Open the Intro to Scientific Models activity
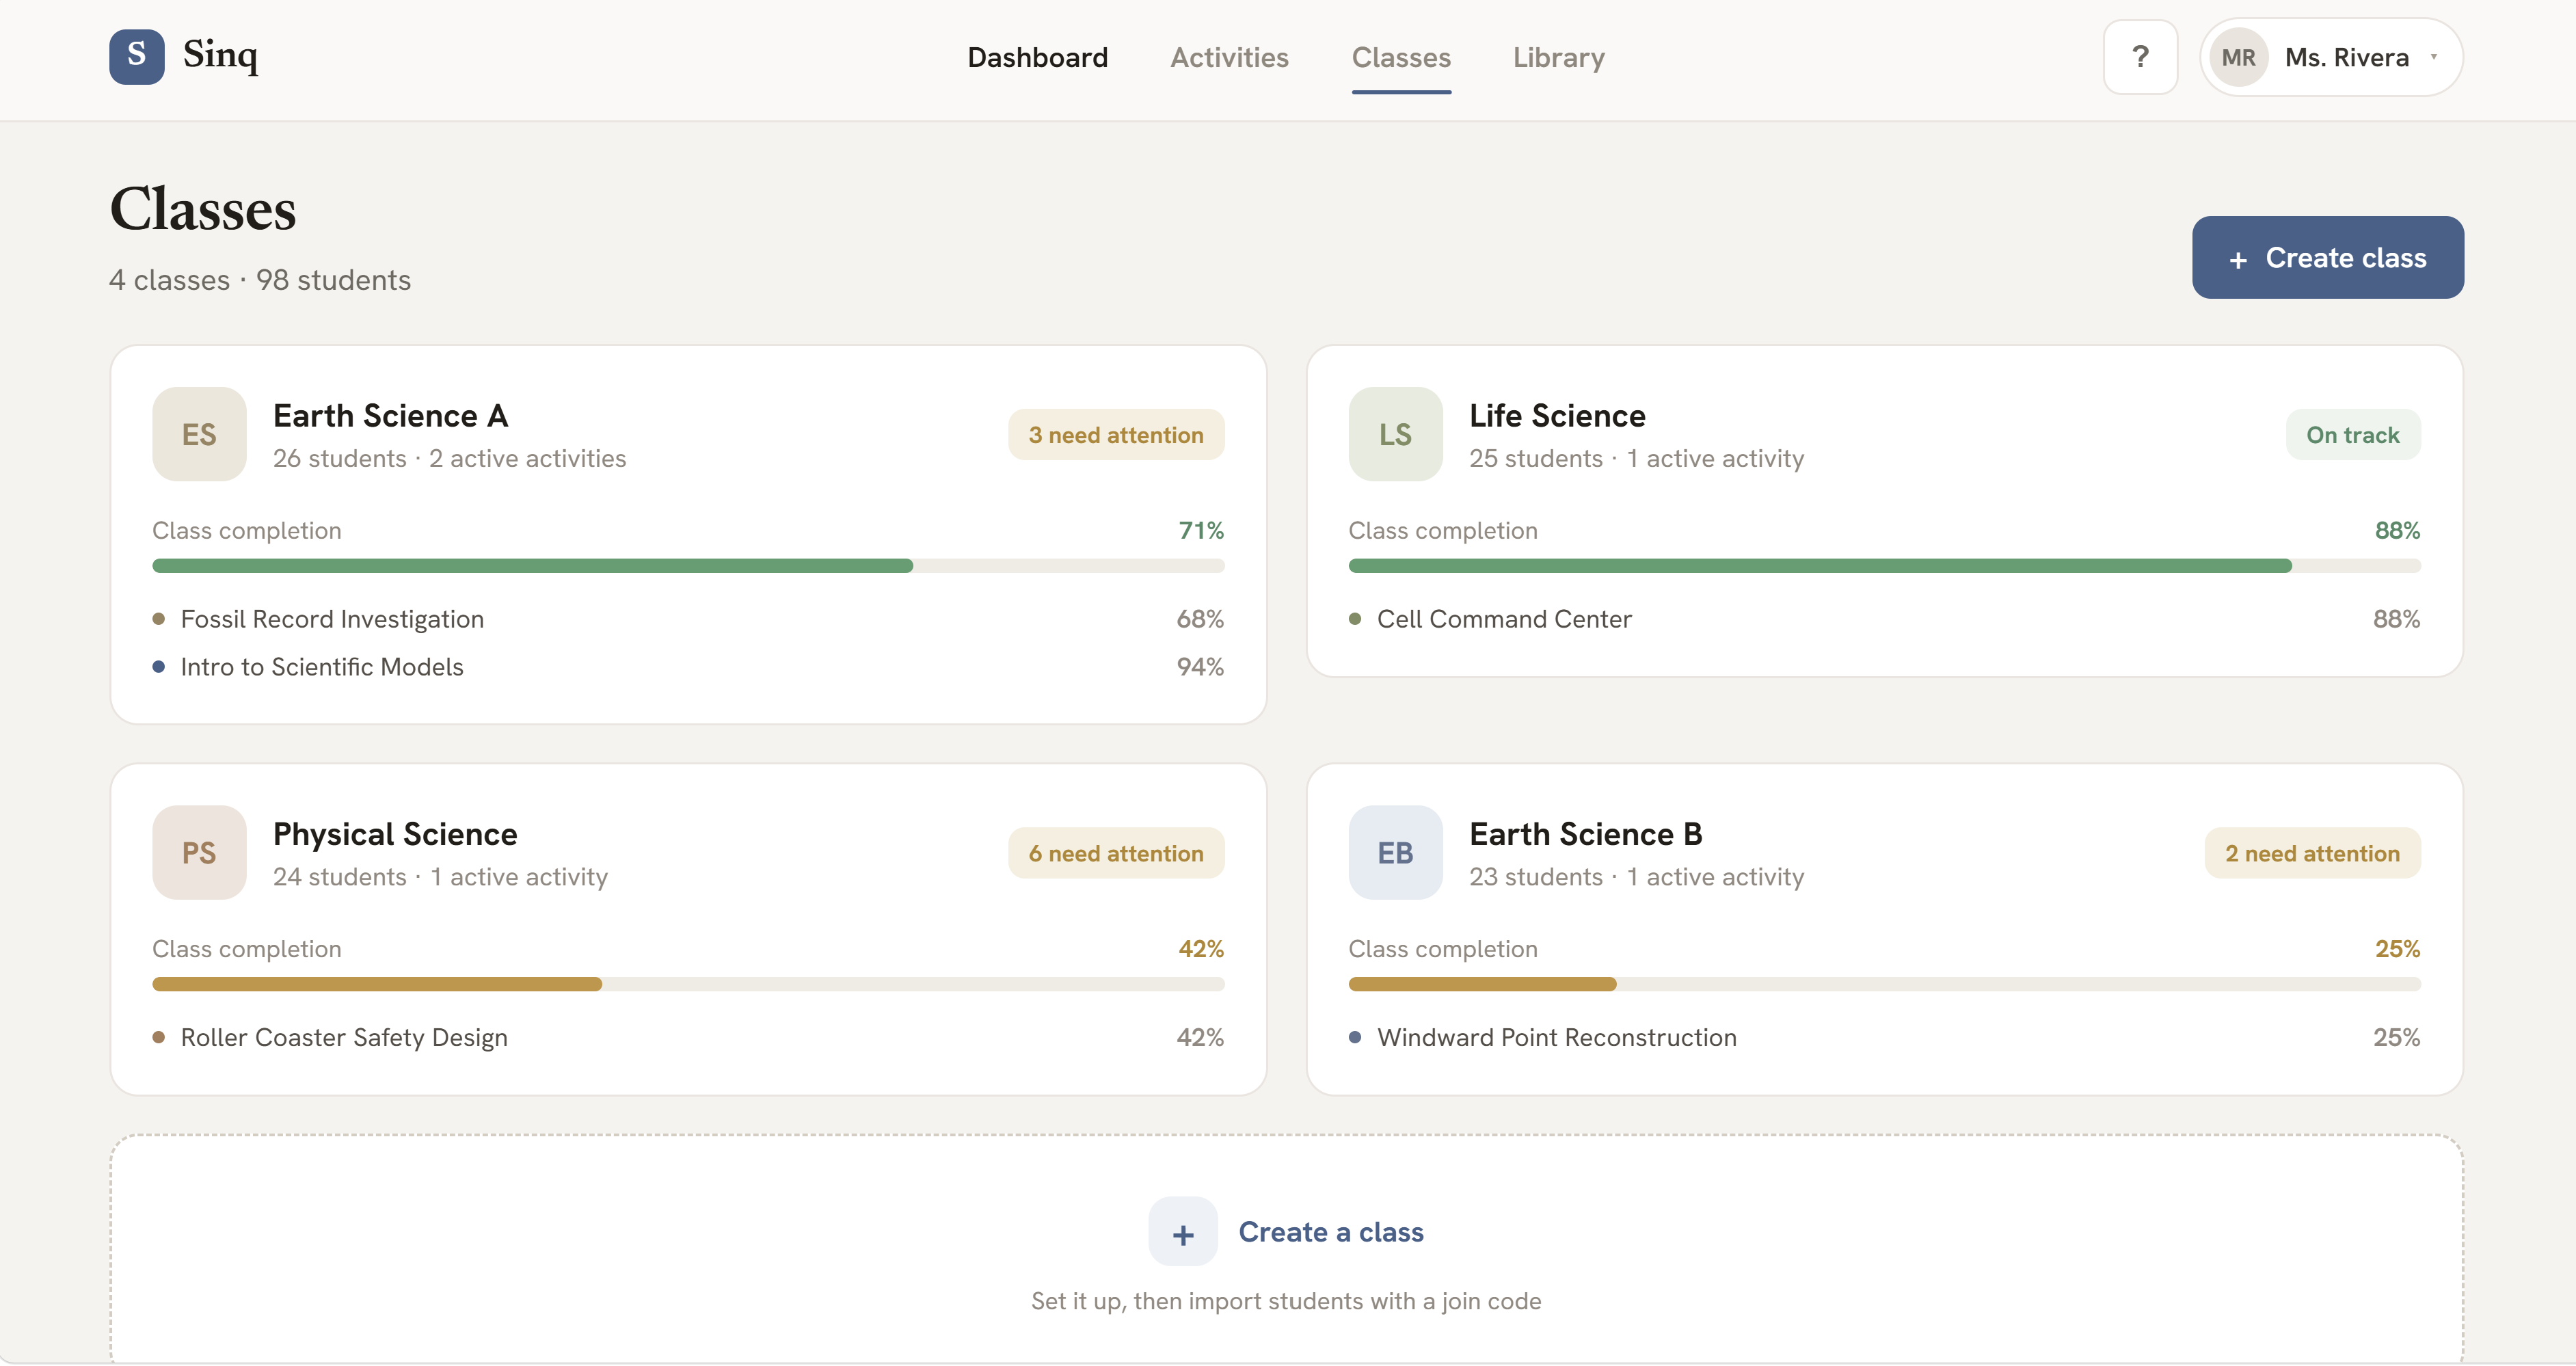 [322, 667]
